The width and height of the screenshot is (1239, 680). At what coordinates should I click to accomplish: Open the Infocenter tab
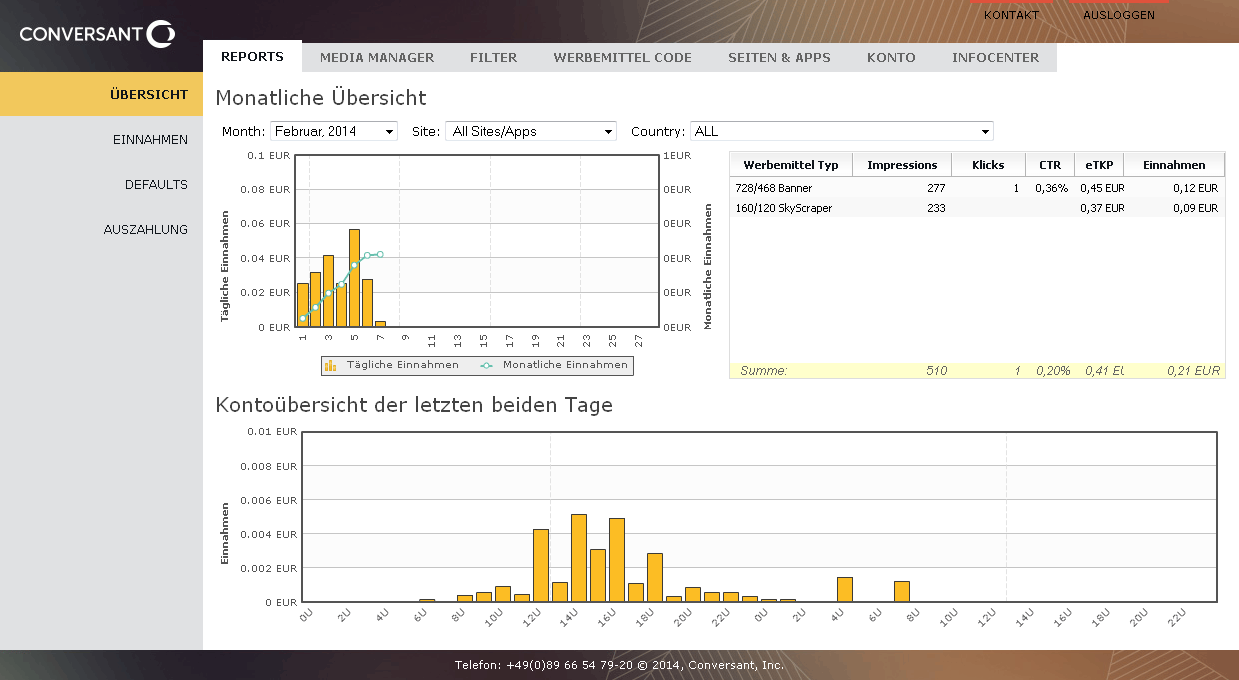[995, 58]
